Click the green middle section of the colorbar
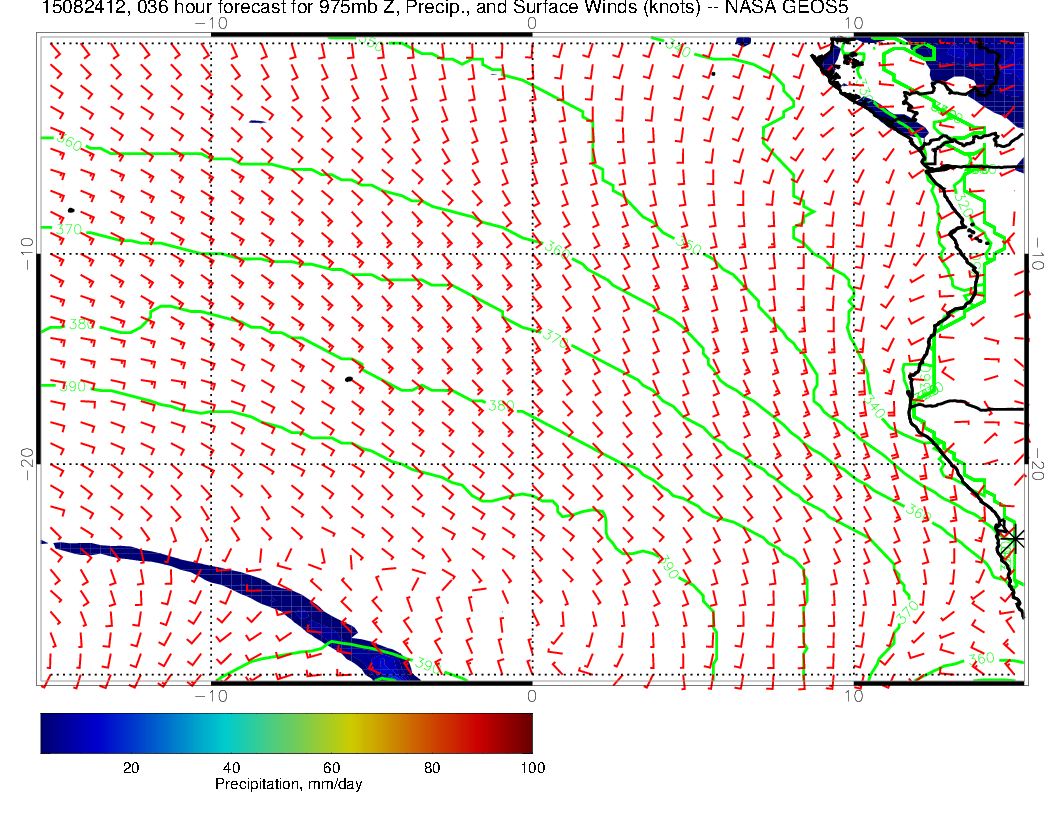Screen dimensions: 1056x816 click(286, 732)
